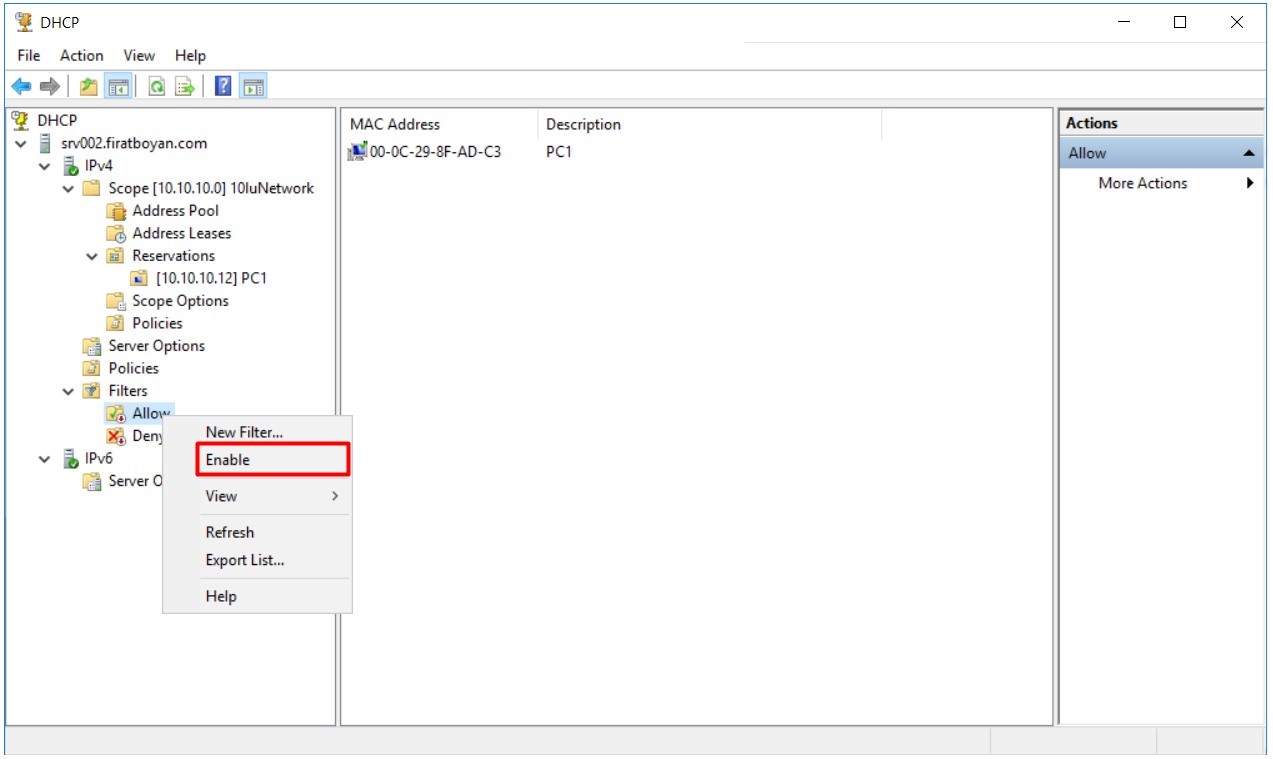Image resolution: width=1273 pixels, height=759 pixels.
Task: Toggle Show/Hide Action Pane toolbar button
Action: coord(253,87)
